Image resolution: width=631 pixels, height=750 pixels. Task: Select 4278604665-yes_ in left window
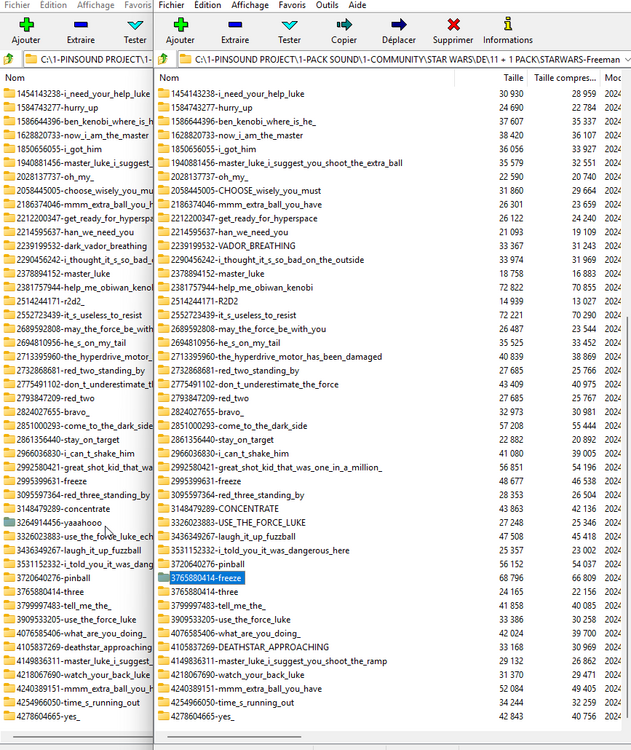(48, 716)
